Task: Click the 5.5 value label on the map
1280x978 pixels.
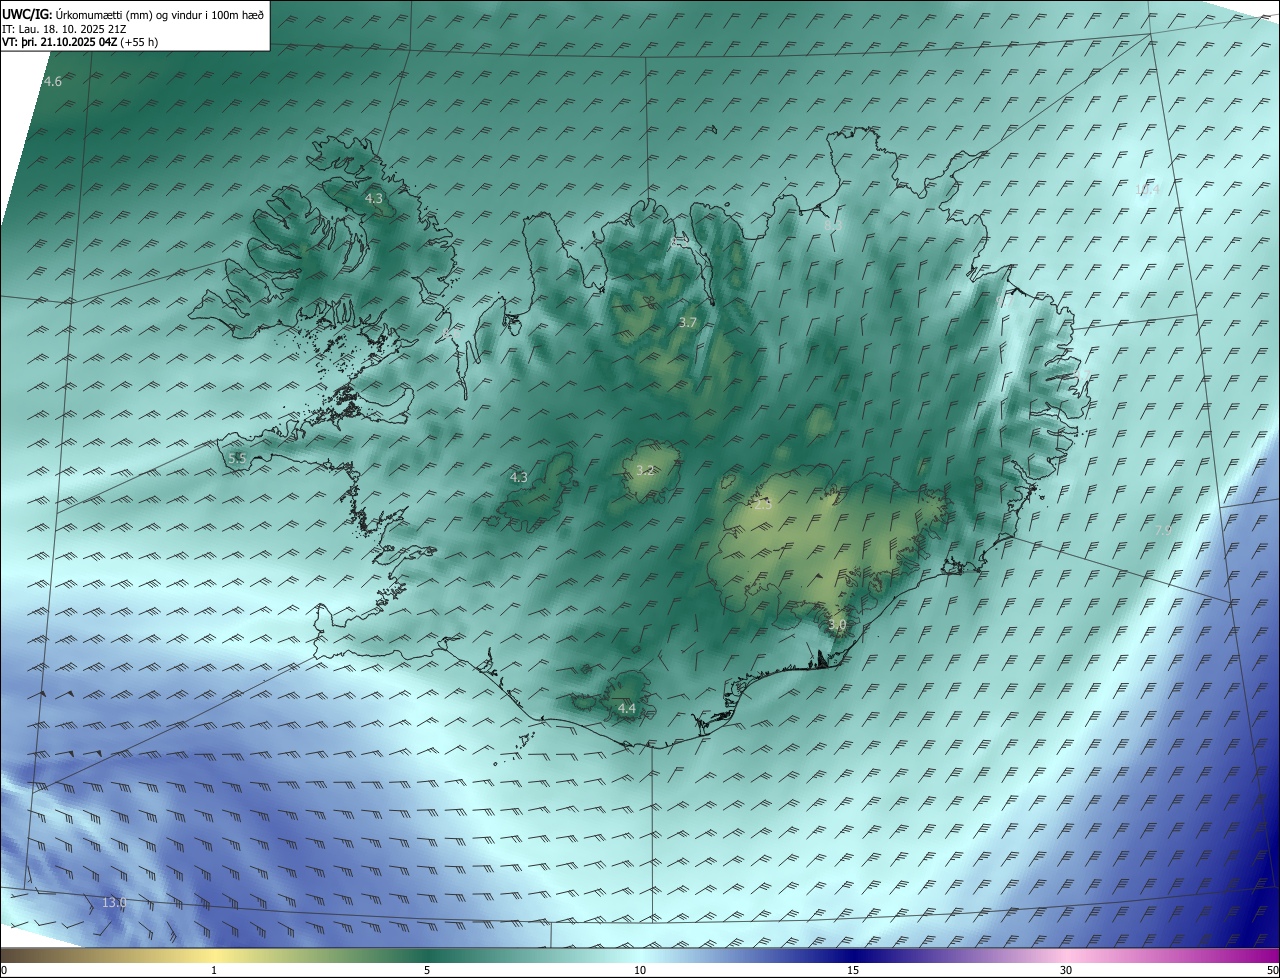Action: [x=237, y=458]
